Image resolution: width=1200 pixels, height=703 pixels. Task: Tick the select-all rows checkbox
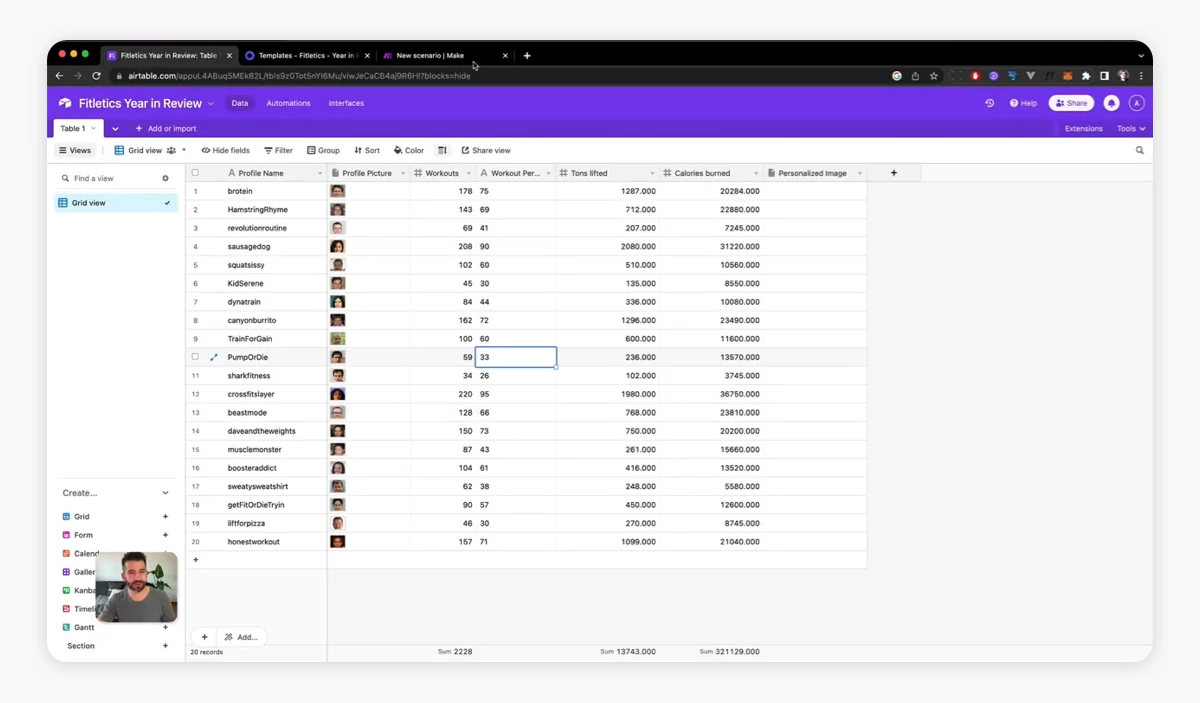(195, 173)
